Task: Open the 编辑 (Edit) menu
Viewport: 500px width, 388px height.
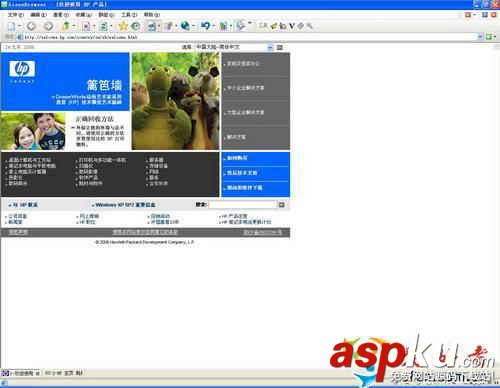Action: point(38,15)
